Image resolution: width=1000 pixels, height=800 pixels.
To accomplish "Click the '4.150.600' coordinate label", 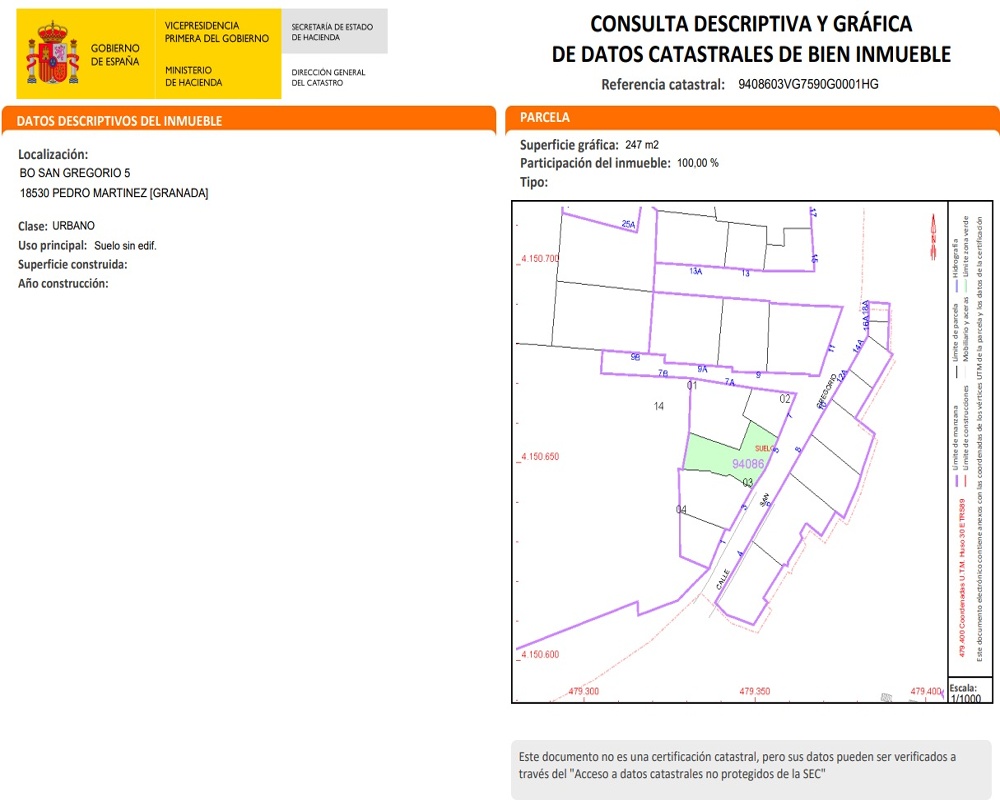I will [540, 654].
